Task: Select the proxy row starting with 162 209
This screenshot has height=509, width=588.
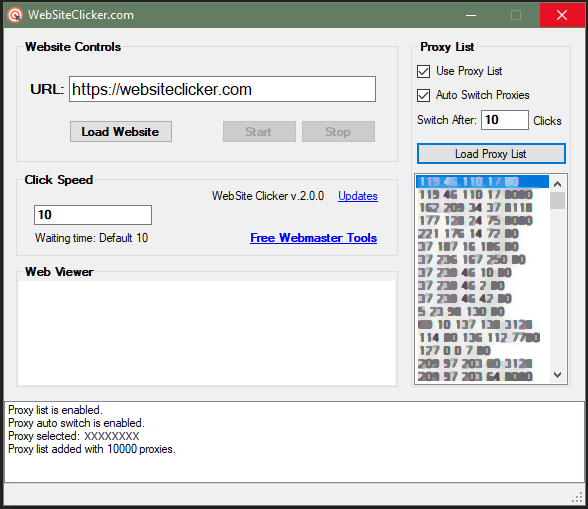Action: coord(483,207)
